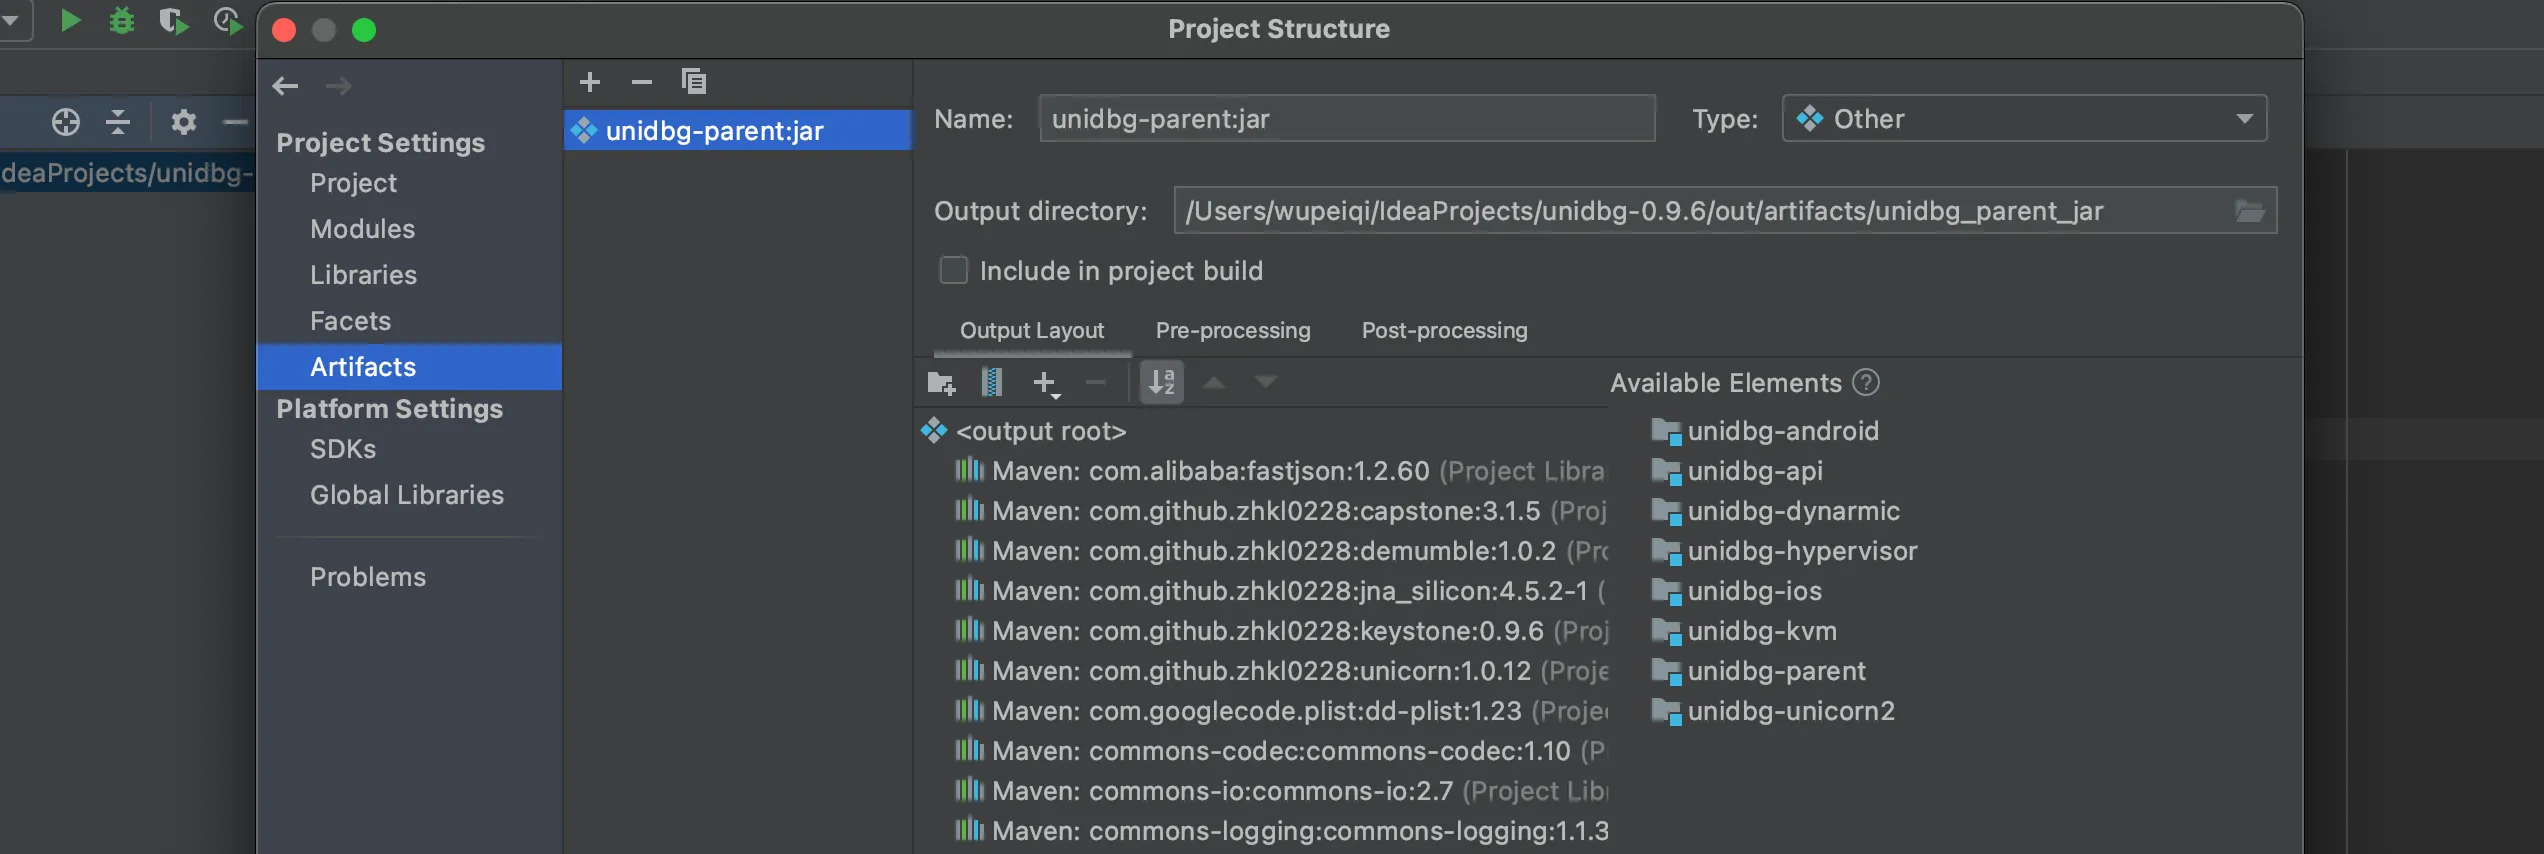Switch to the Post-processing tab
2544x854 pixels.
pyautogui.click(x=1445, y=331)
